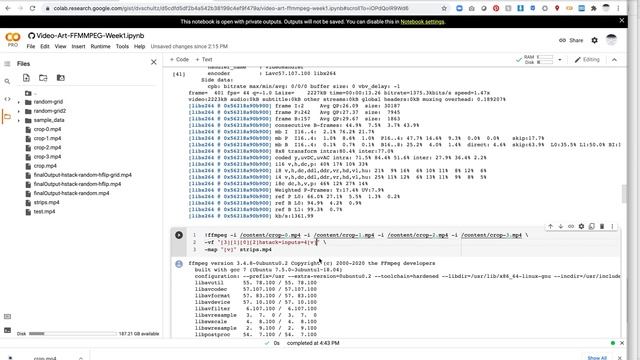The image size is (640, 360).
Task: Select file crop.mp4 in Files panel
Action: click(45, 166)
